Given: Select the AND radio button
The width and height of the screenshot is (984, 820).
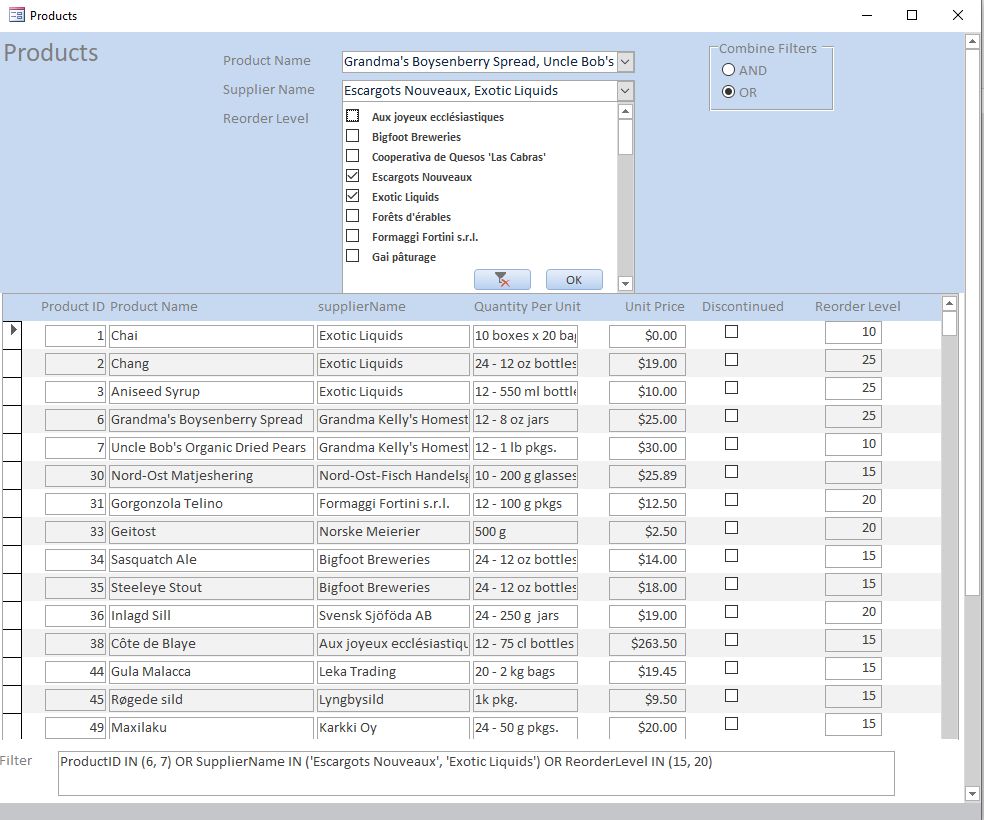Looking at the screenshot, I should coord(729,70).
